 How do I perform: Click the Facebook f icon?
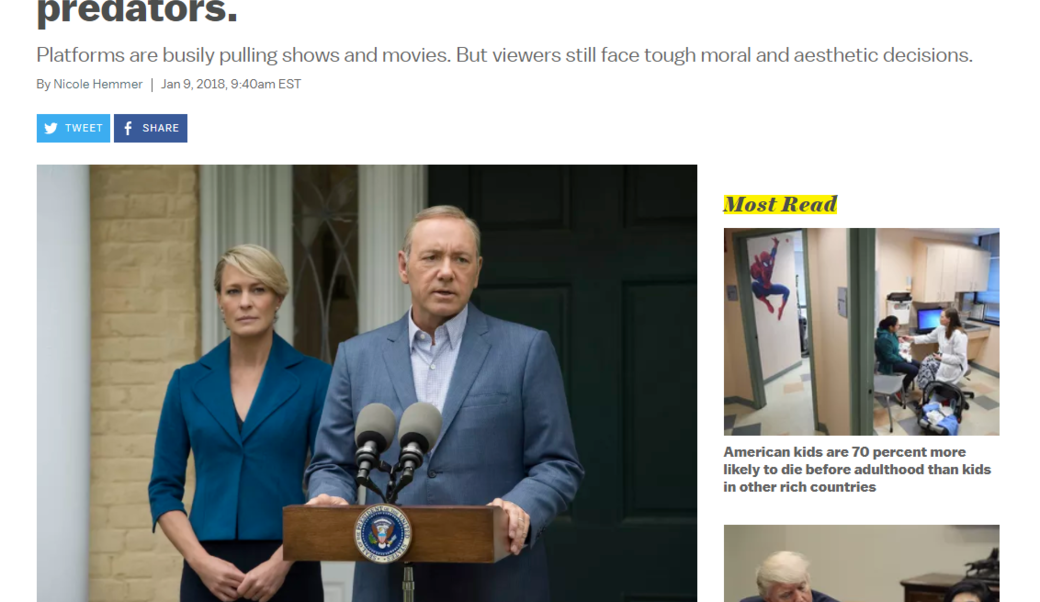click(x=129, y=128)
